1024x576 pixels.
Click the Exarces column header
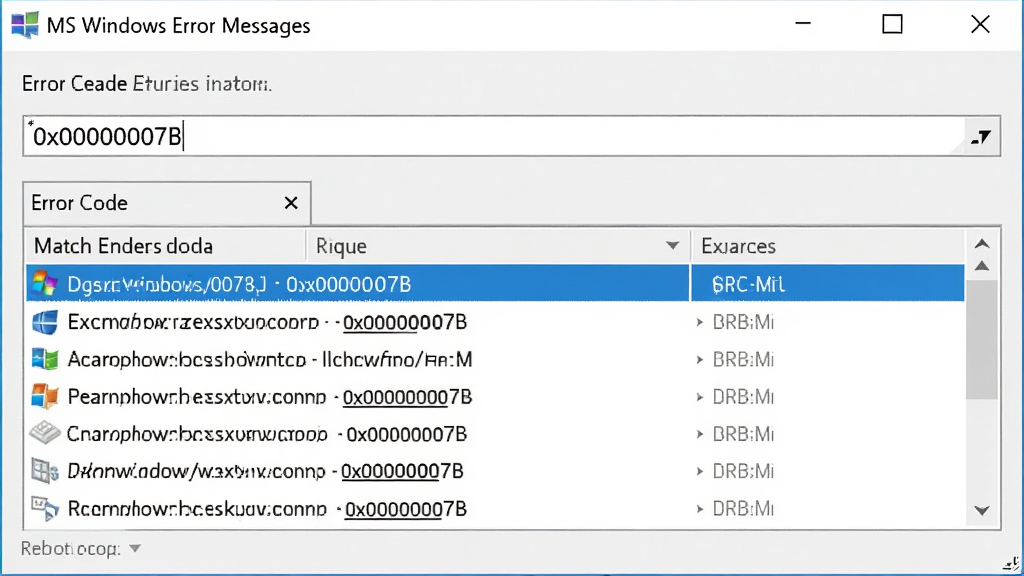(x=827, y=246)
